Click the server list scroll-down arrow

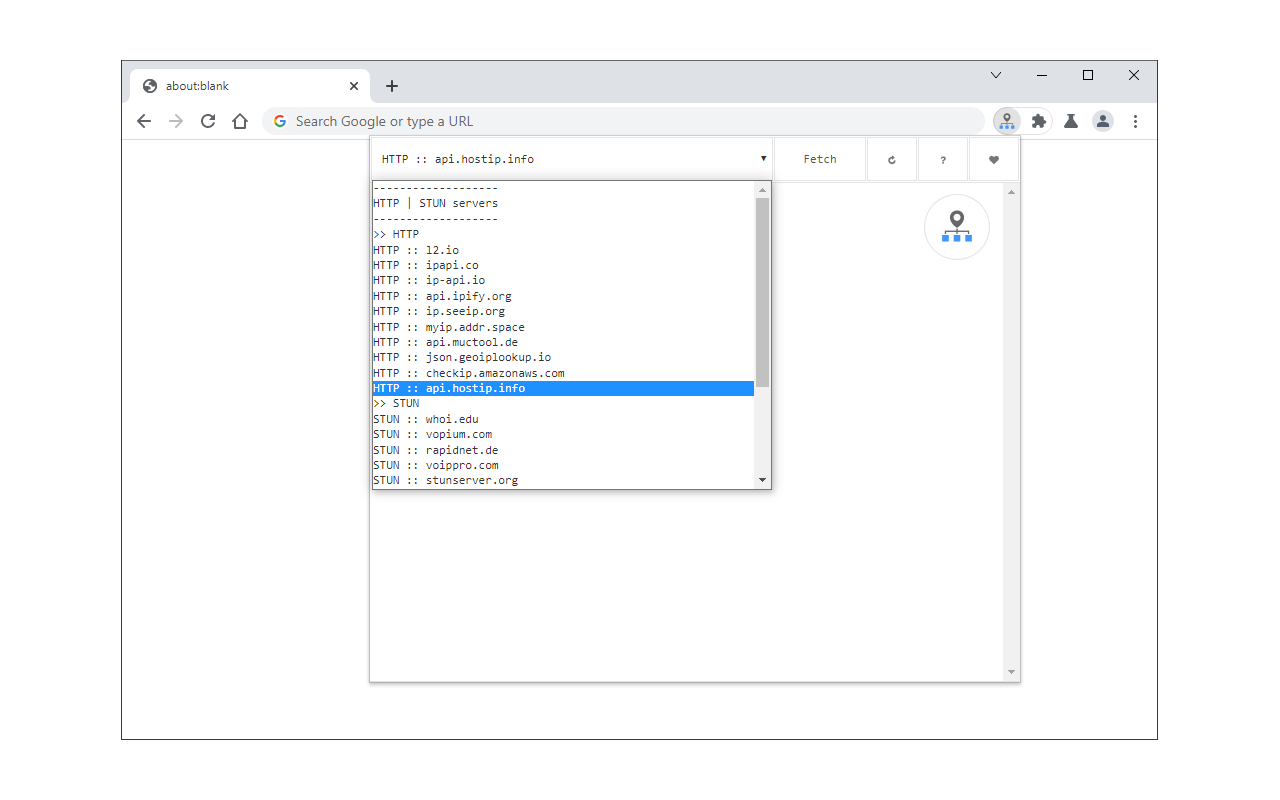762,480
